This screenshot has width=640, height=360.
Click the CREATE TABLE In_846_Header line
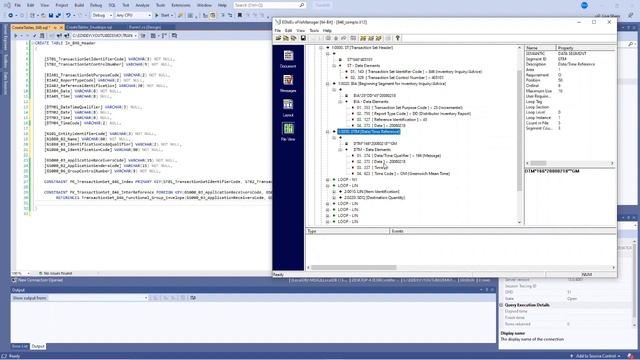(64, 43)
